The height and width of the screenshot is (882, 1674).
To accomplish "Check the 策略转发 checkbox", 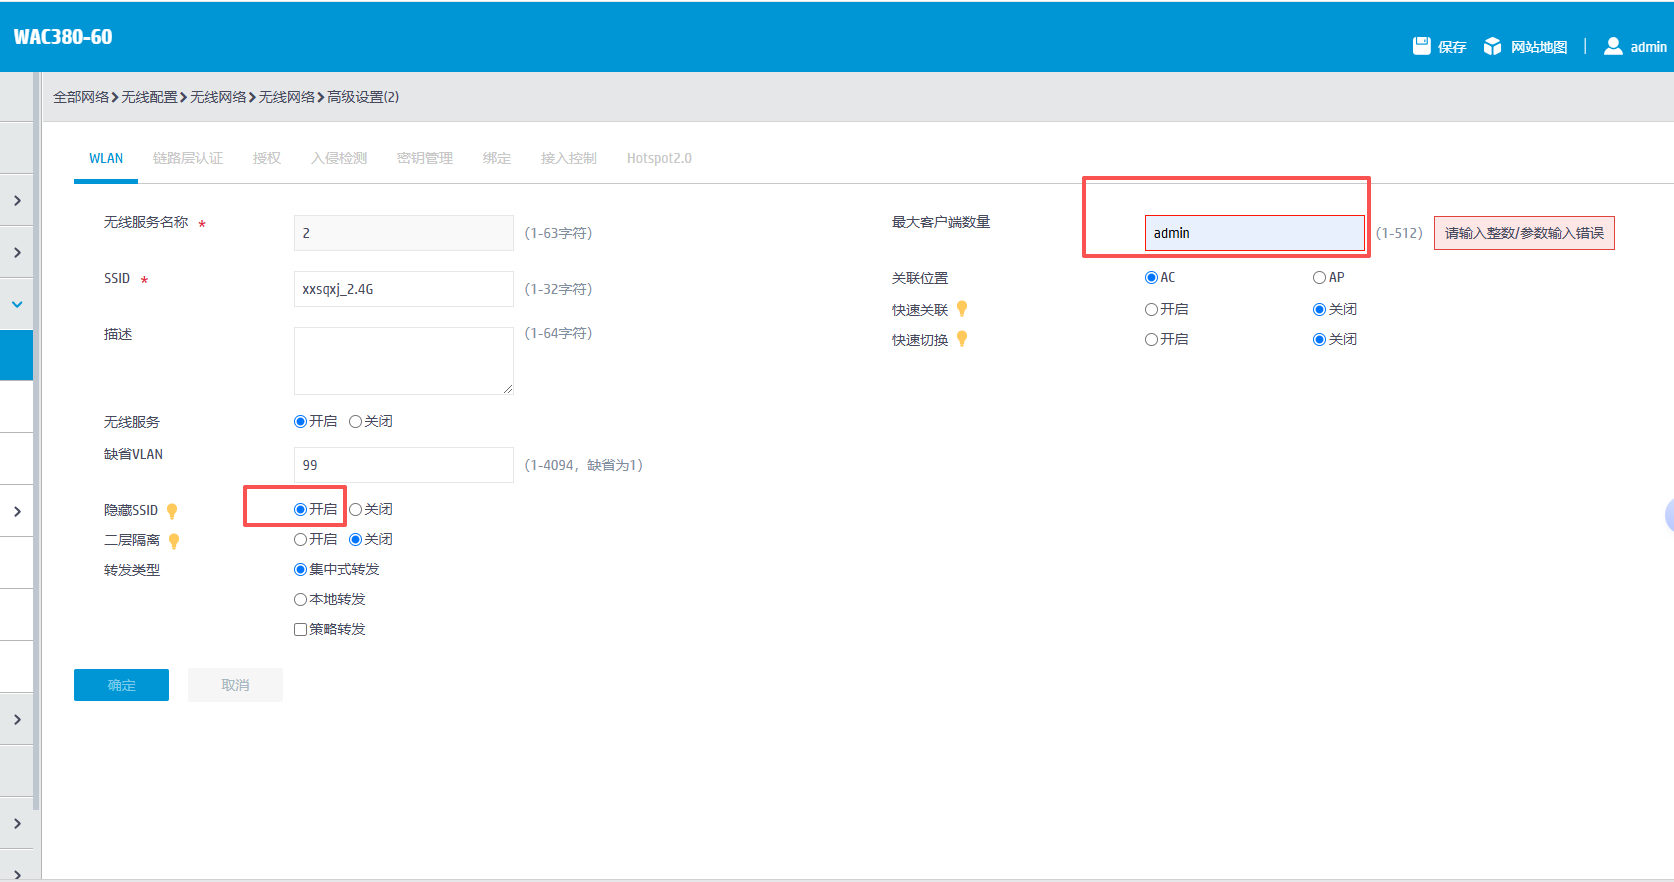I will tap(300, 629).
